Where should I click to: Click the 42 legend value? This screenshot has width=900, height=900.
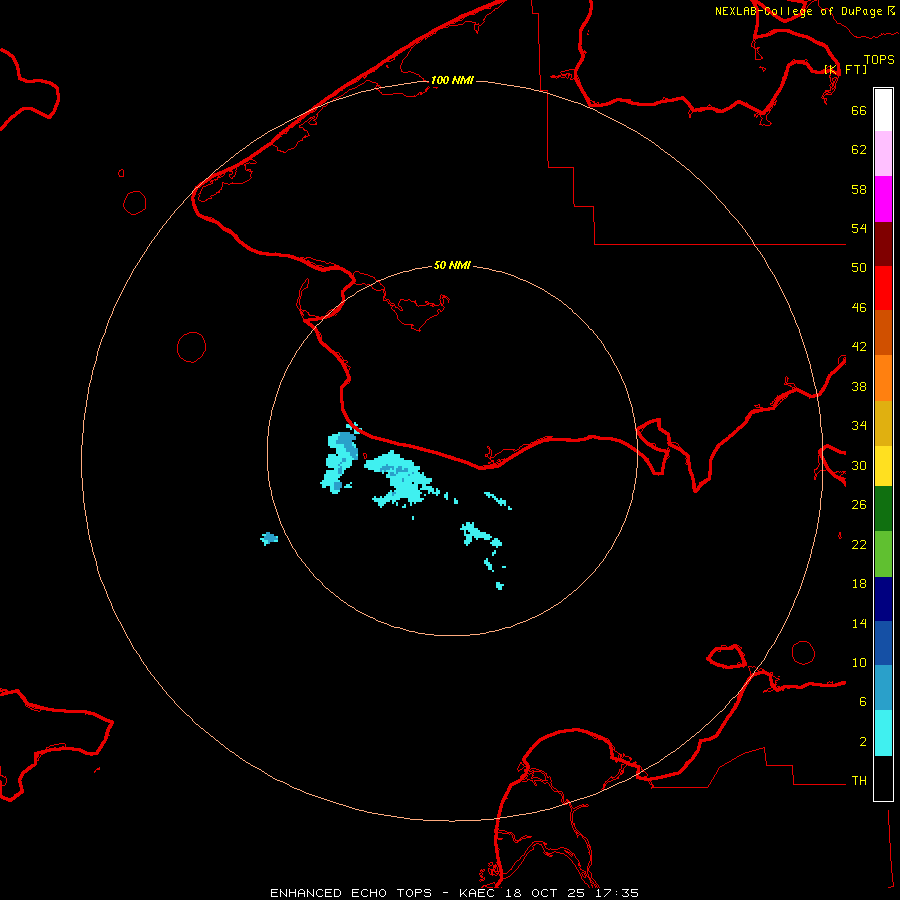click(x=859, y=347)
